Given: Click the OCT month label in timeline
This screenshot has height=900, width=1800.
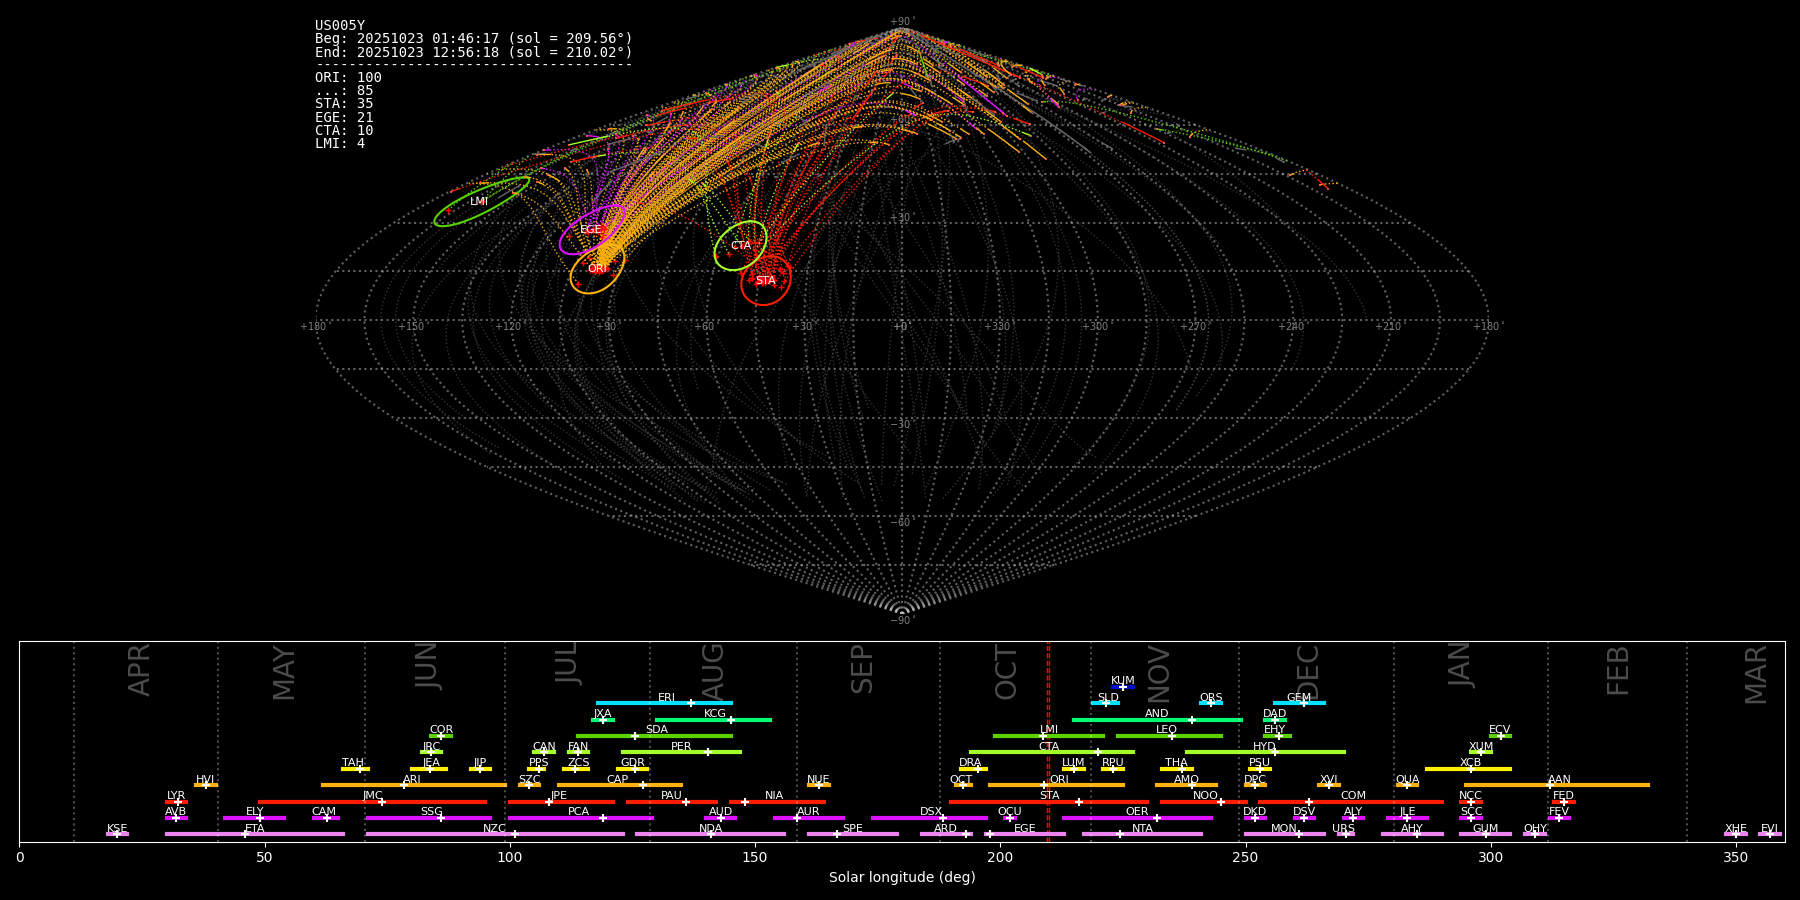Looking at the screenshot, I should click(1006, 672).
